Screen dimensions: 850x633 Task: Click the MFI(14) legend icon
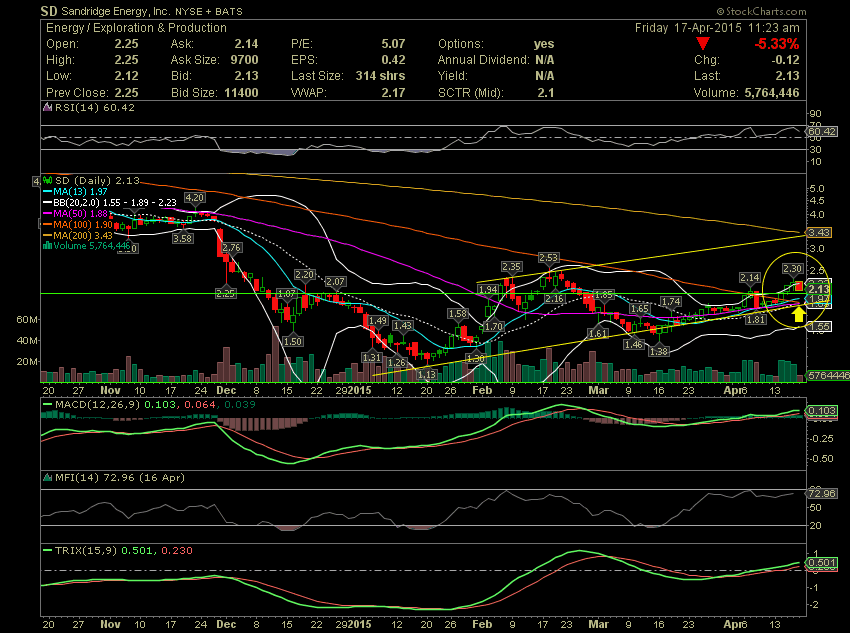click(x=48, y=477)
